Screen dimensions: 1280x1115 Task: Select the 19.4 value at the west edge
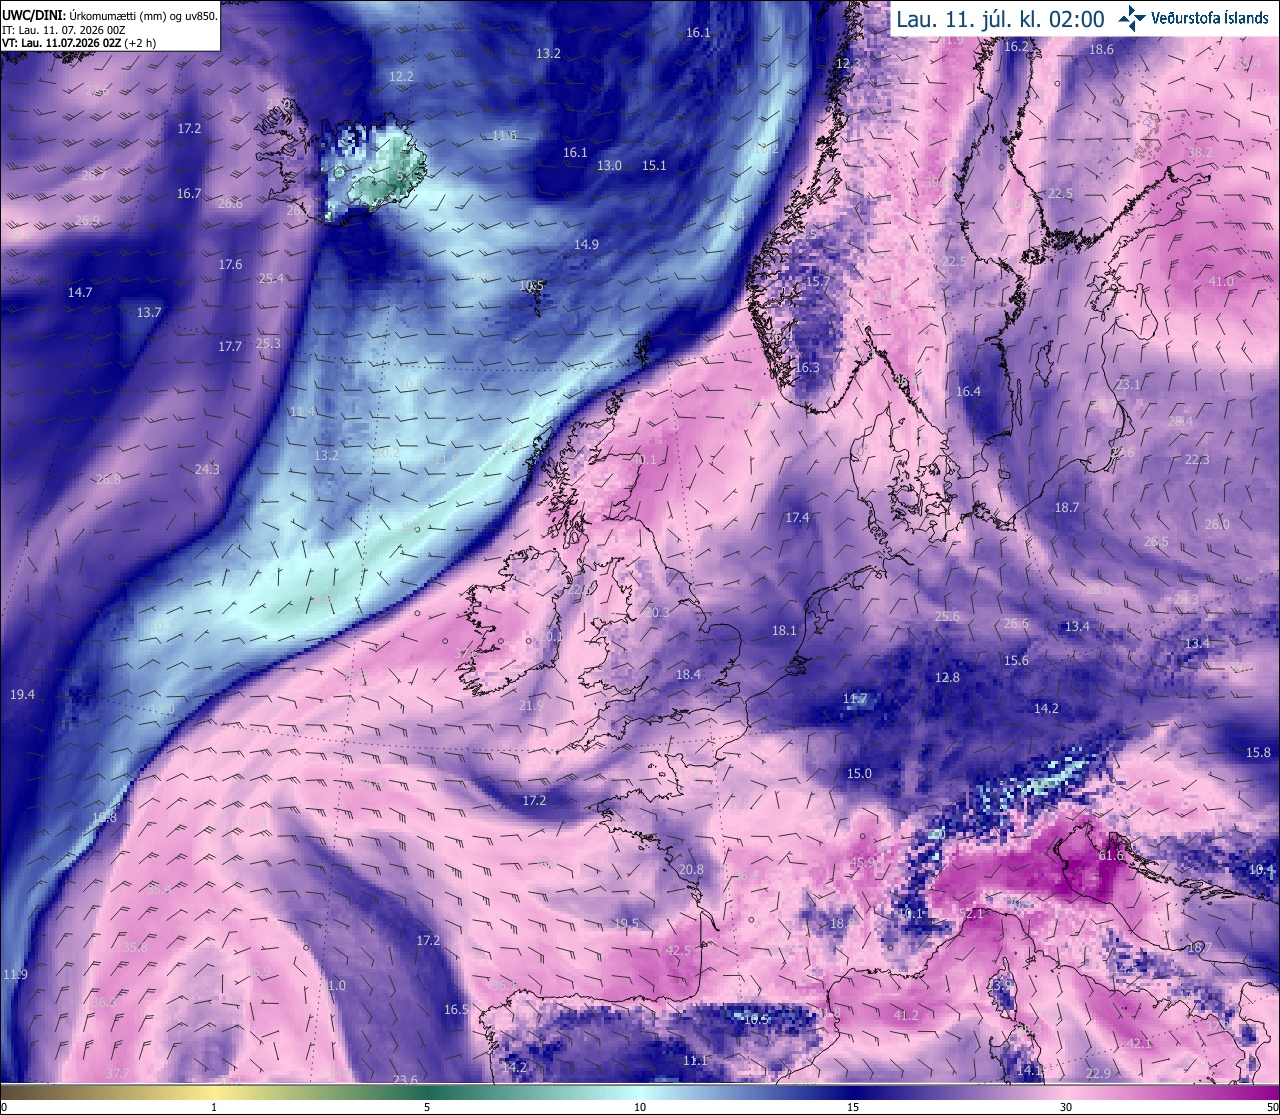click(22, 695)
